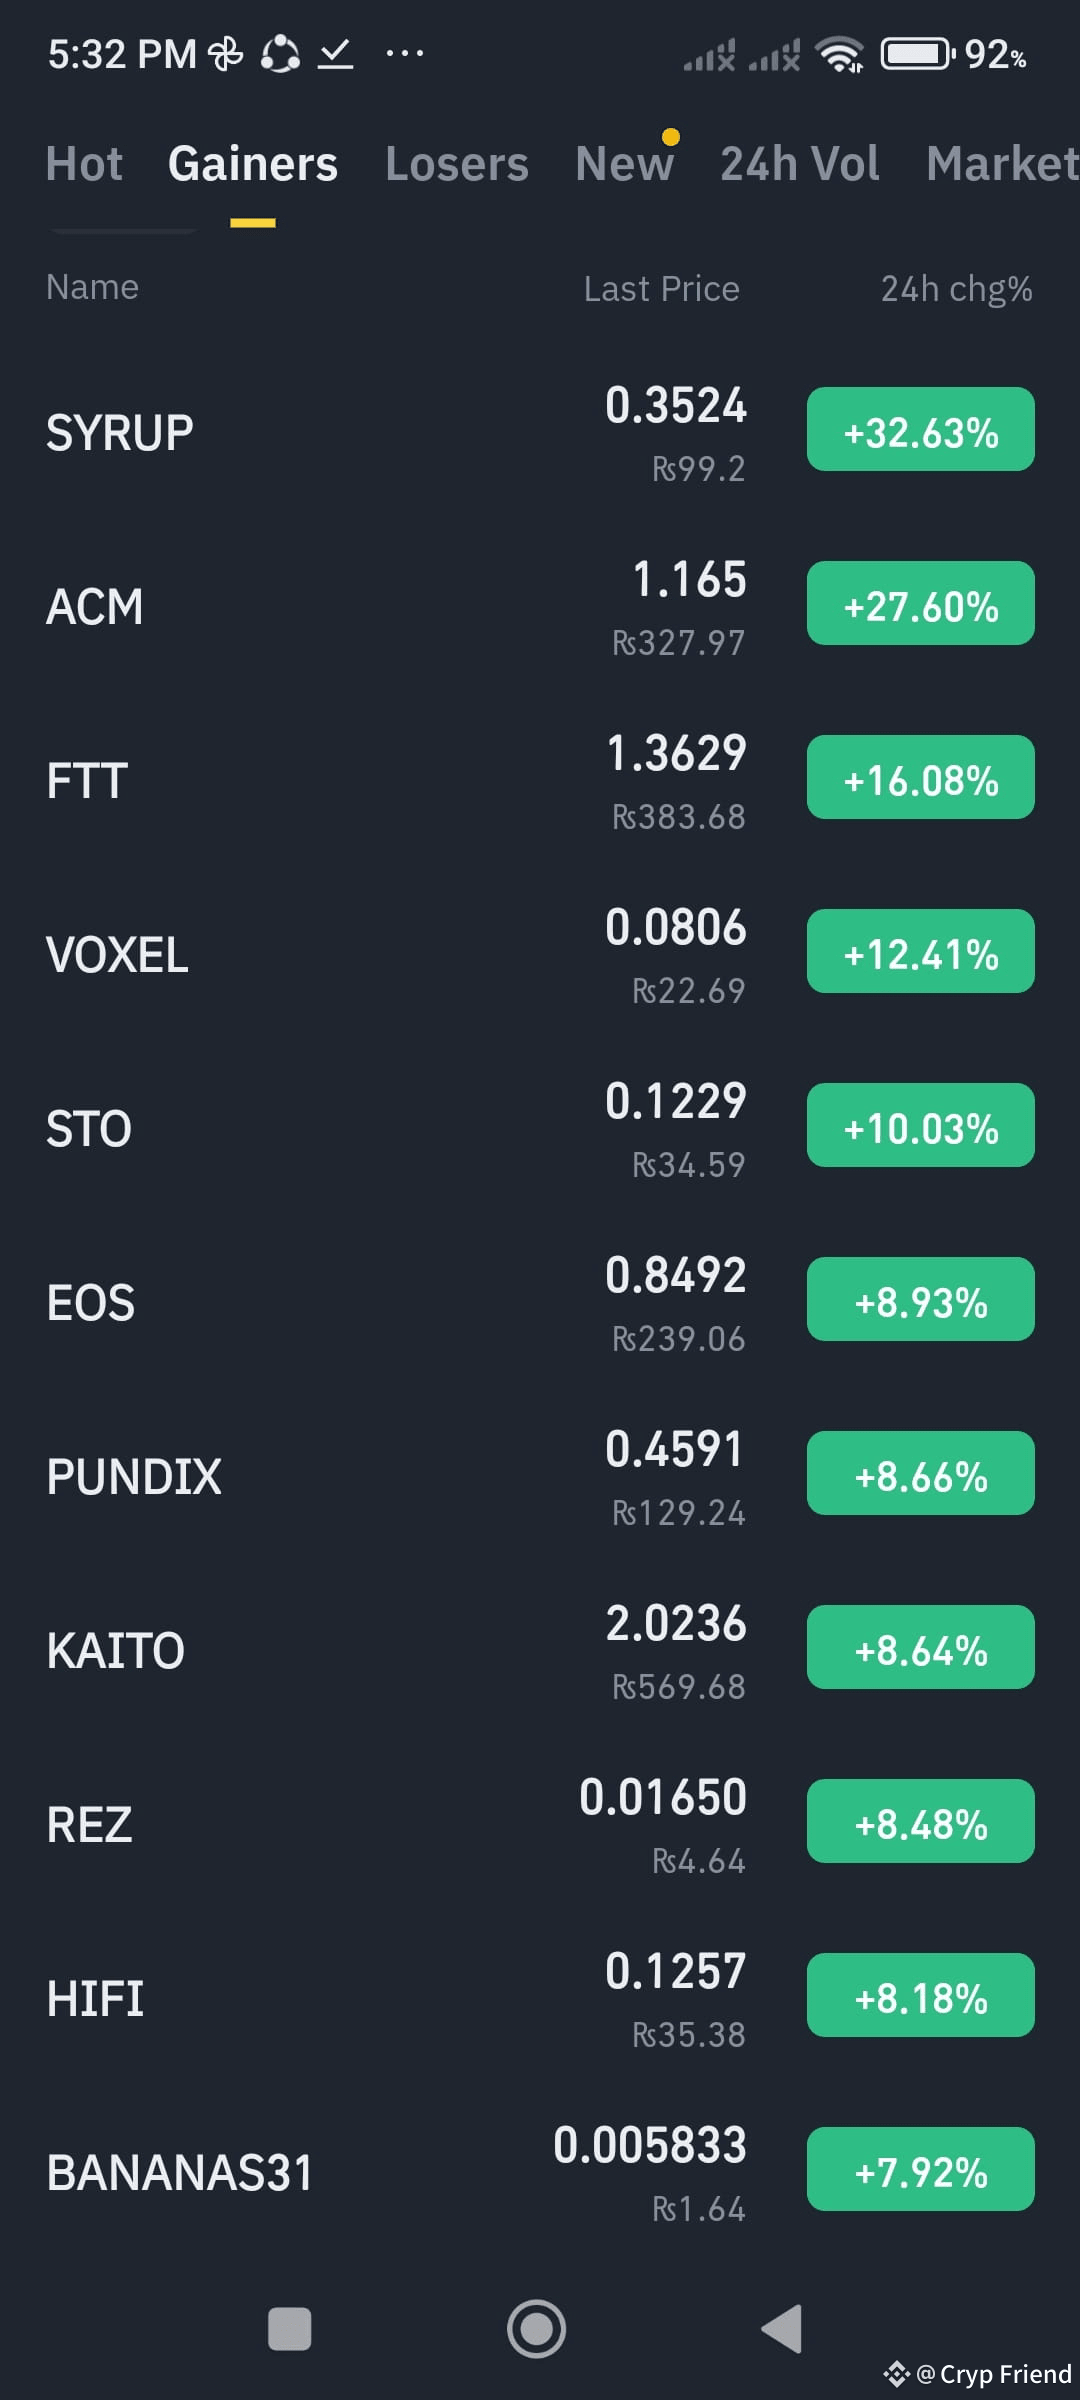1080x2400 pixels.
Task: Toggle SYRUP +32.63% change badge
Action: coord(921,429)
